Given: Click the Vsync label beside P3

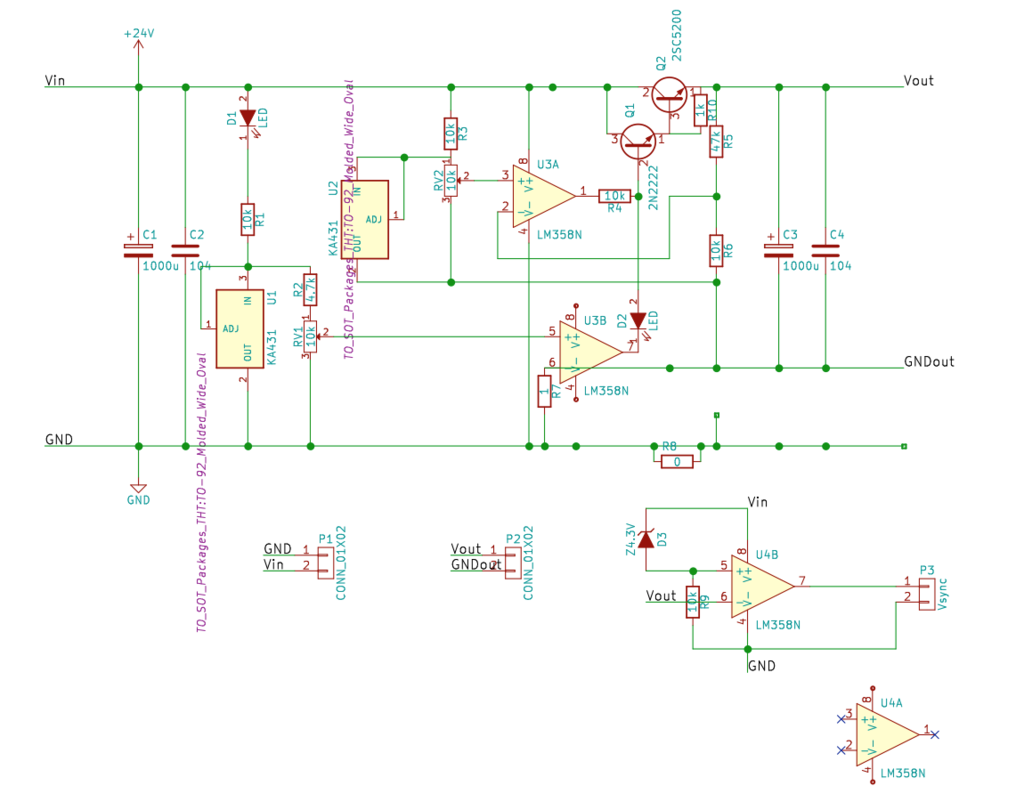Looking at the screenshot, I should [x=942, y=594].
